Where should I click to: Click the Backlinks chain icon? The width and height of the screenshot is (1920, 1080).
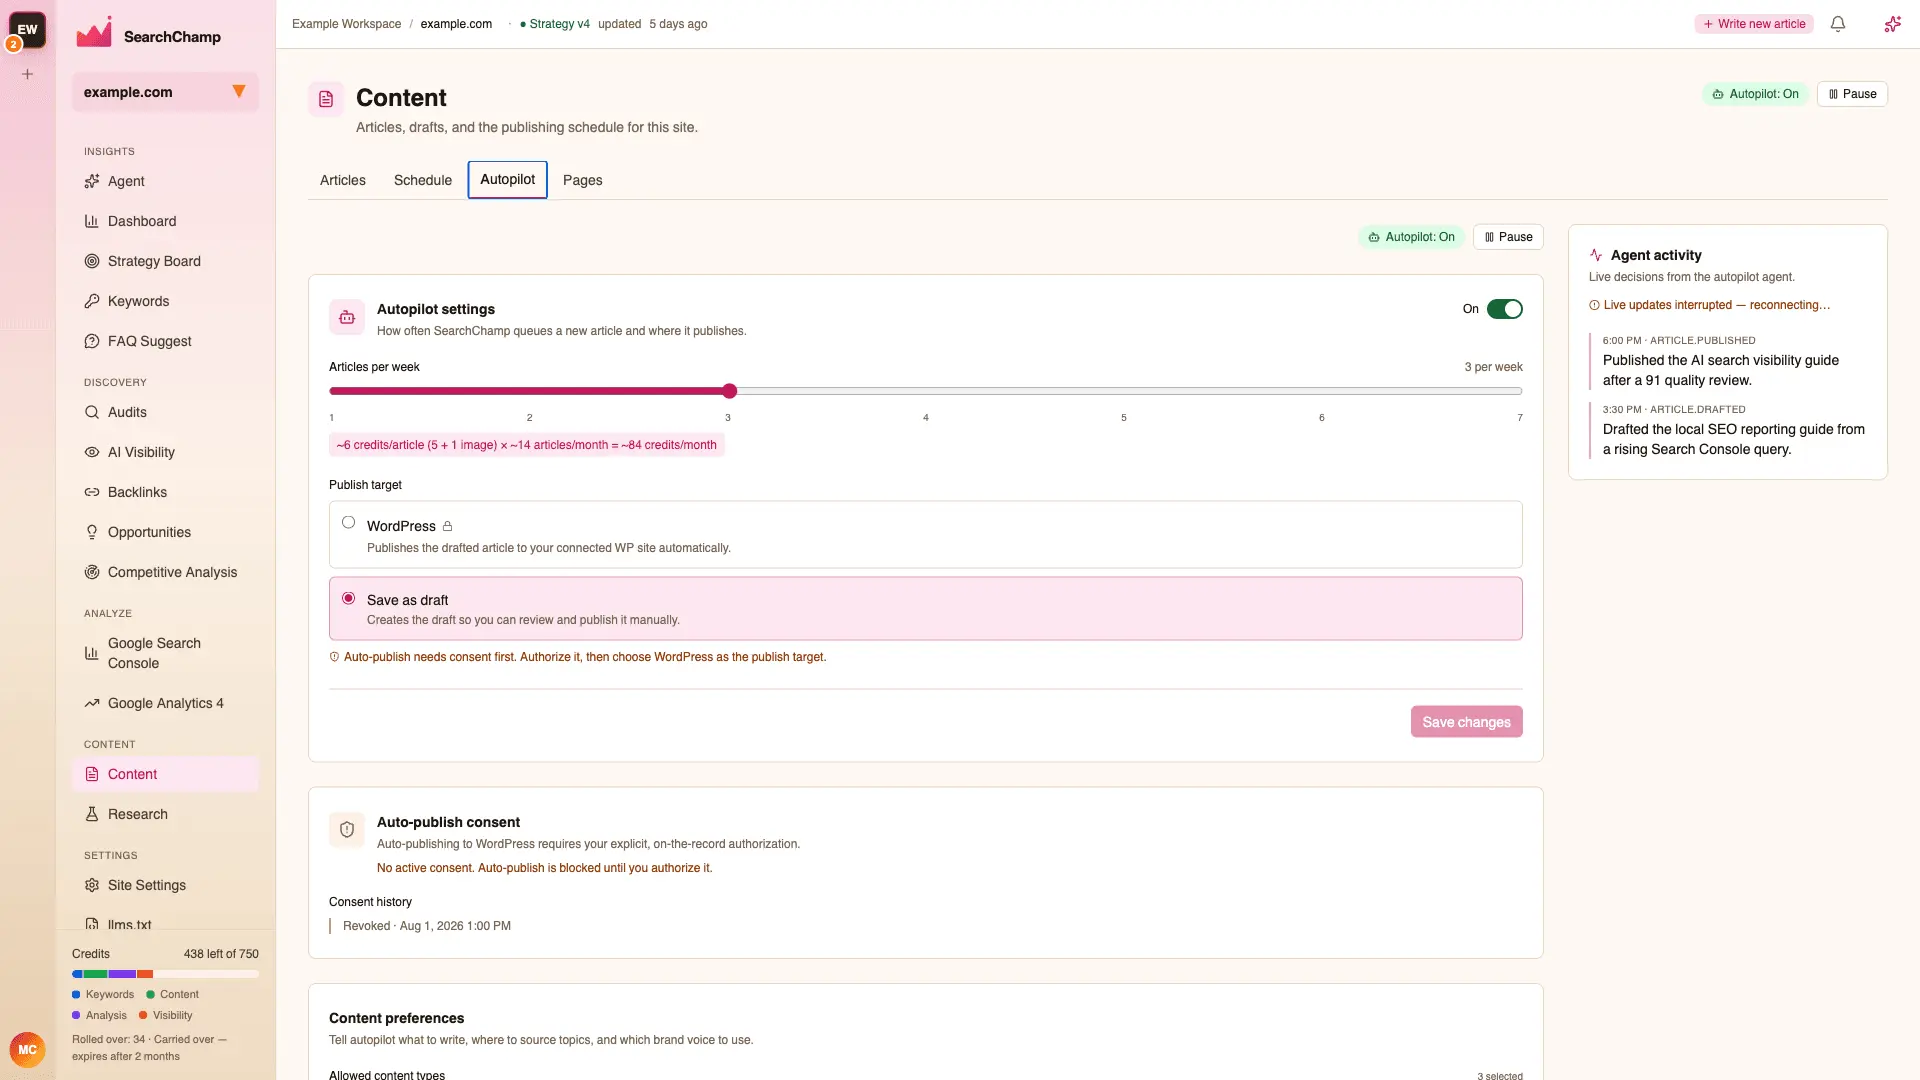click(x=92, y=492)
